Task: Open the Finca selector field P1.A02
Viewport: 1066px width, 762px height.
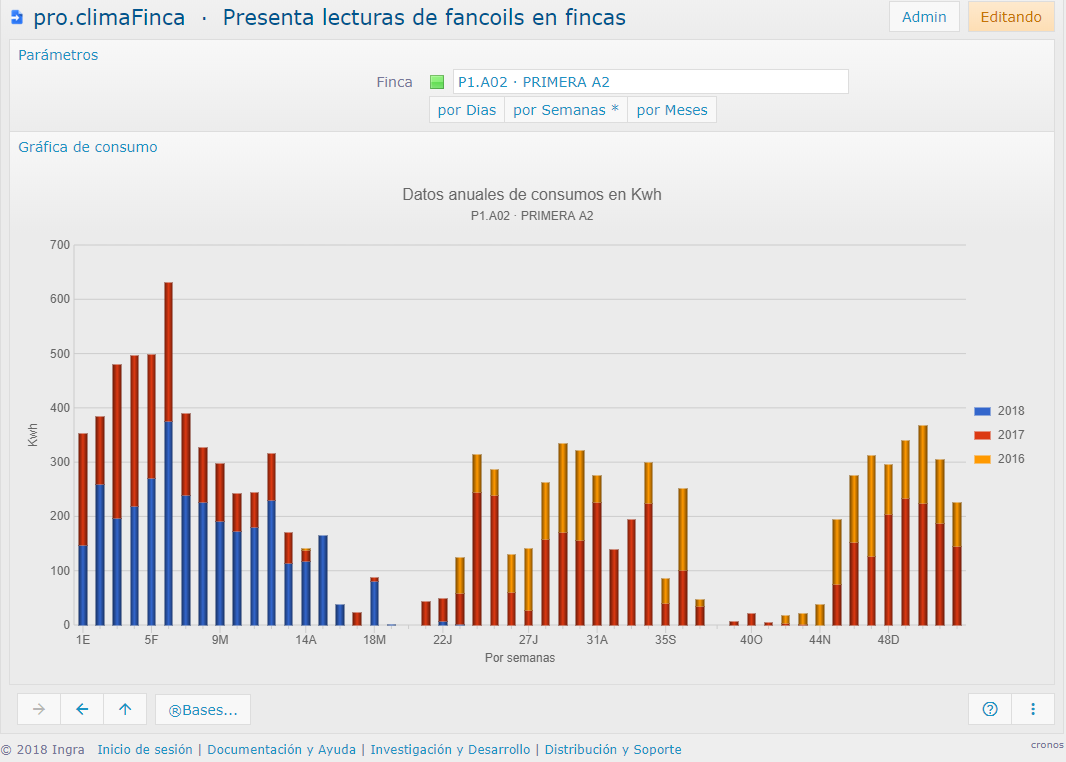Action: pos(650,82)
